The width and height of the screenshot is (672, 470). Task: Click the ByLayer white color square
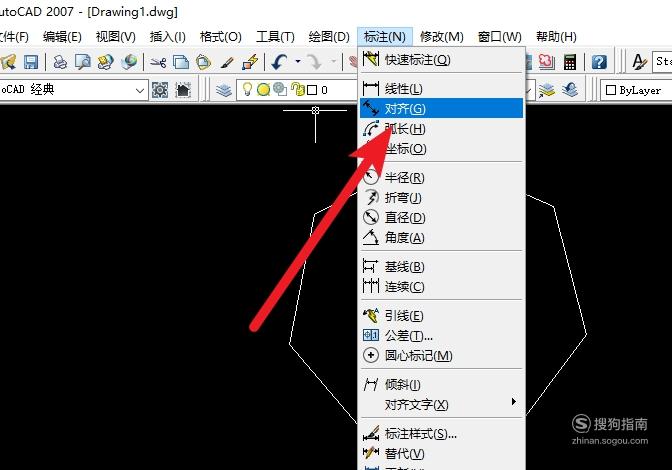611,90
